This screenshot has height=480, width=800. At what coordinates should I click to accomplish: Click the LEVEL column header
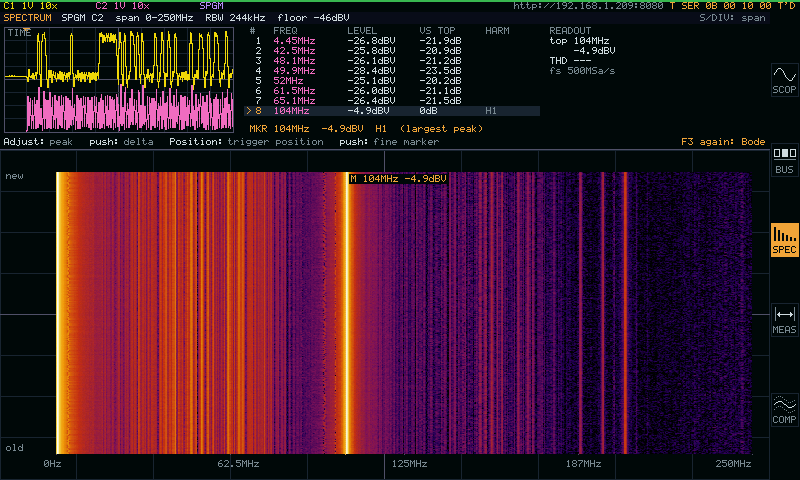click(362, 31)
